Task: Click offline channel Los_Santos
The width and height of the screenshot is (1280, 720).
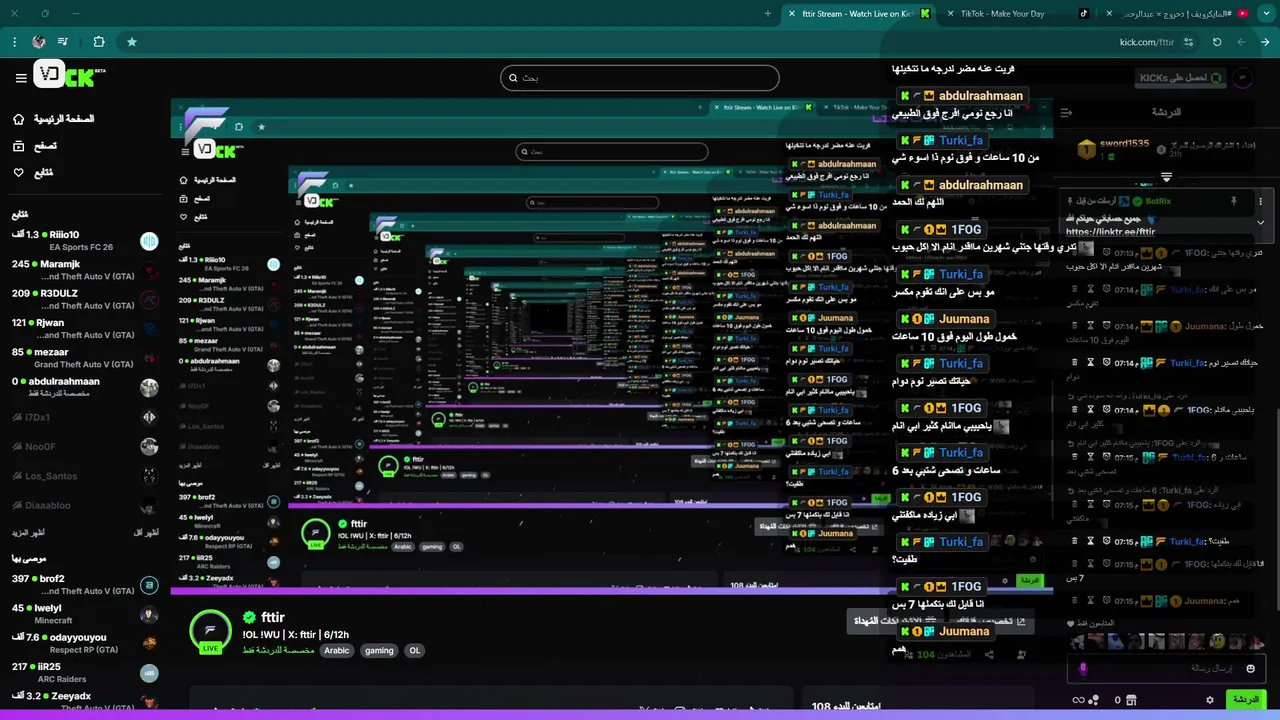Action: [85, 476]
